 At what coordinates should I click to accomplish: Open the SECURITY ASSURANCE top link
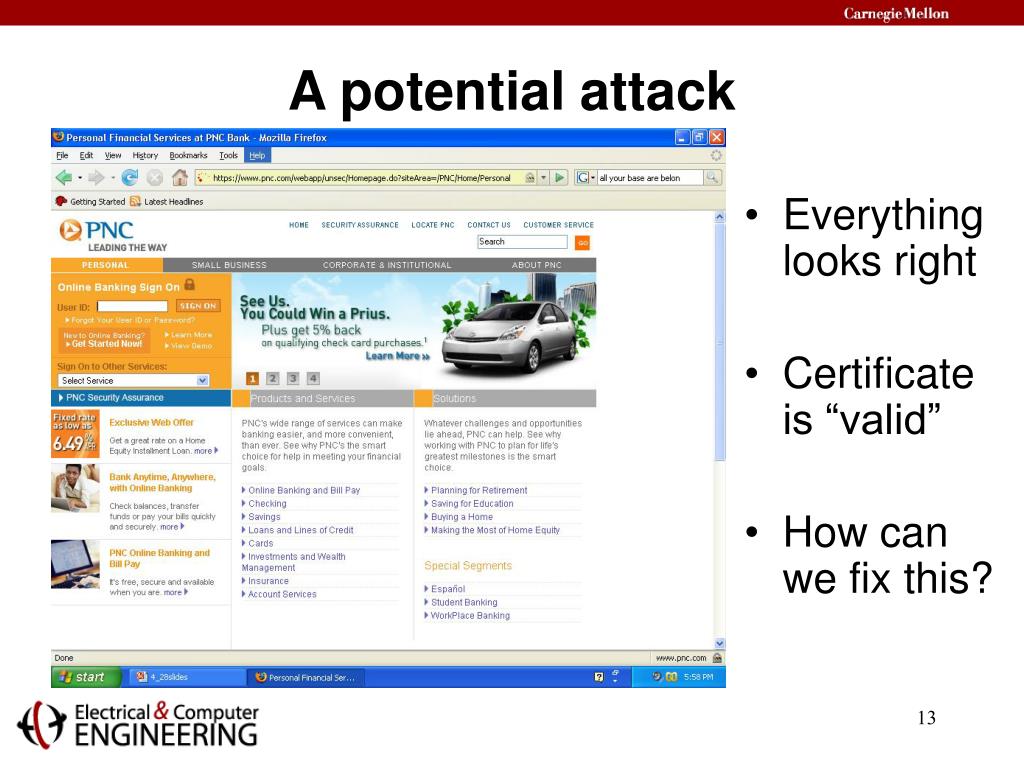tap(360, 225)
